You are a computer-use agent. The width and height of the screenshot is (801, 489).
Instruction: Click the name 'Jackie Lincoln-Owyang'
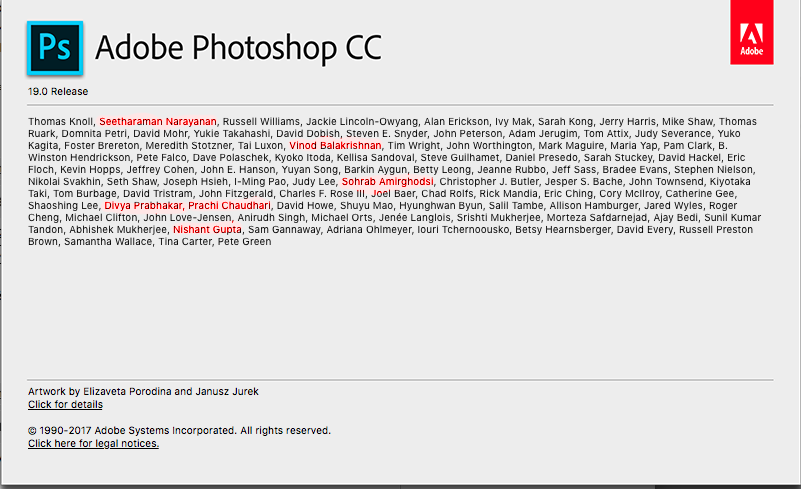tap(362, 122)
